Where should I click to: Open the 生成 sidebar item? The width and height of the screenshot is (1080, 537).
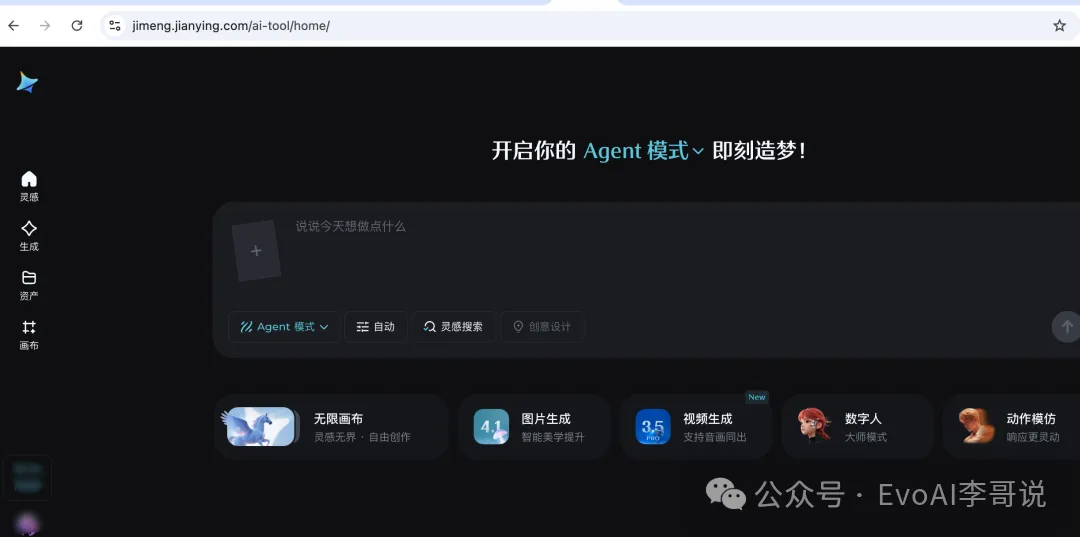(29, 236)
